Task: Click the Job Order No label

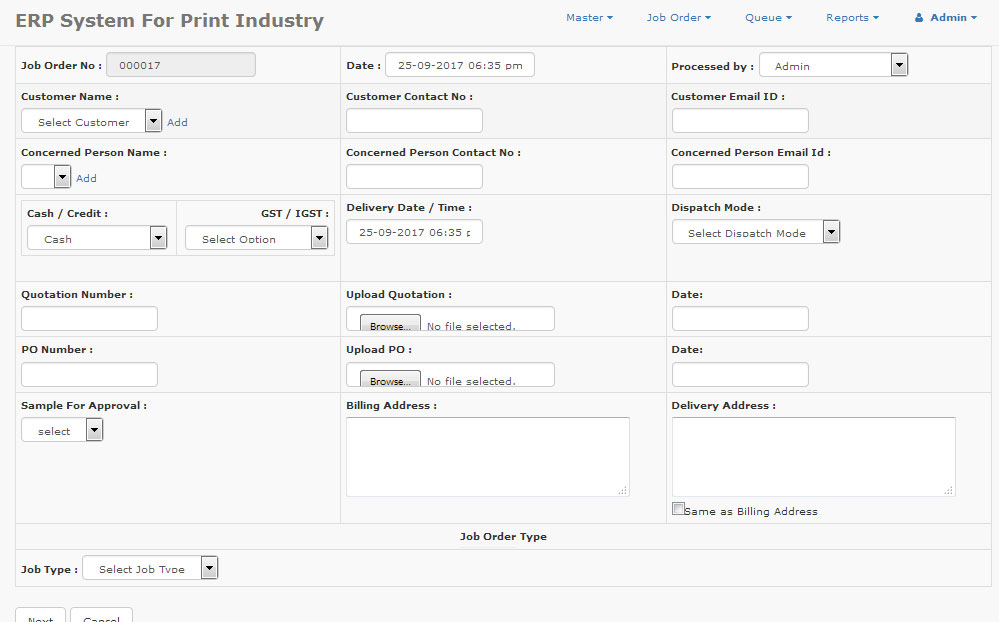Action: (x=61, y=66)
